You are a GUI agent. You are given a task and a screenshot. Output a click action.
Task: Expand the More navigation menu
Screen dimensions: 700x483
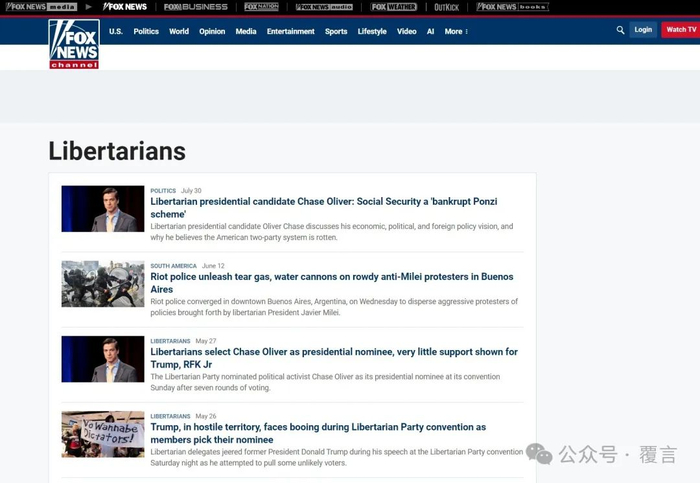(456, 31)
